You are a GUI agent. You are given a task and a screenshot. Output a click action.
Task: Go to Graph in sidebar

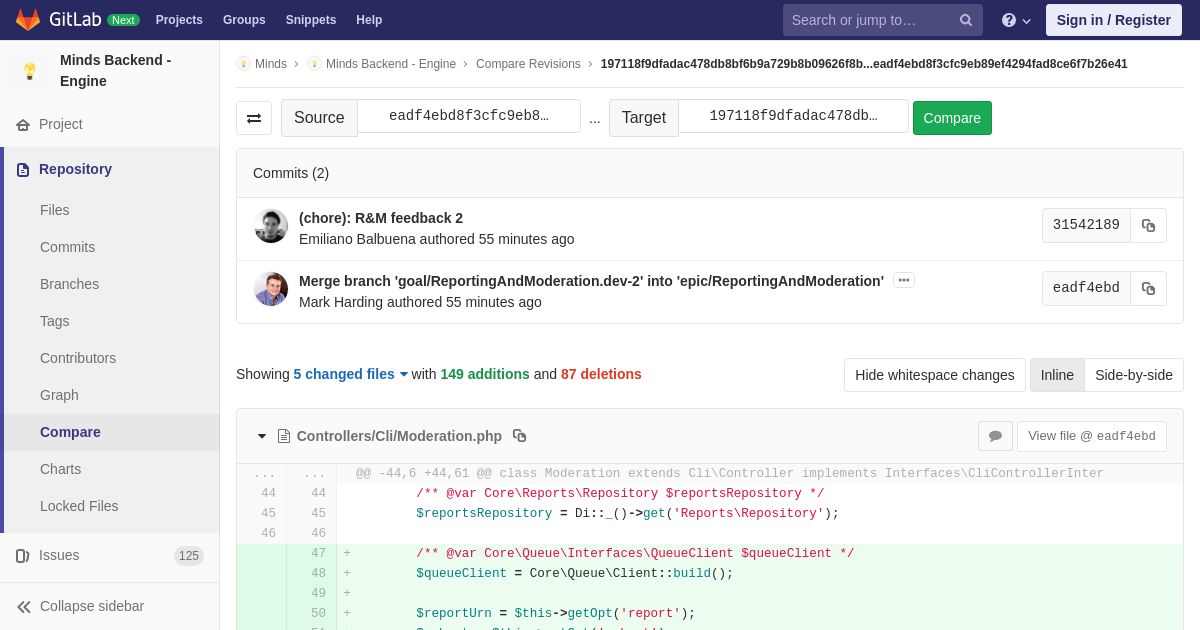pos(59,395)
